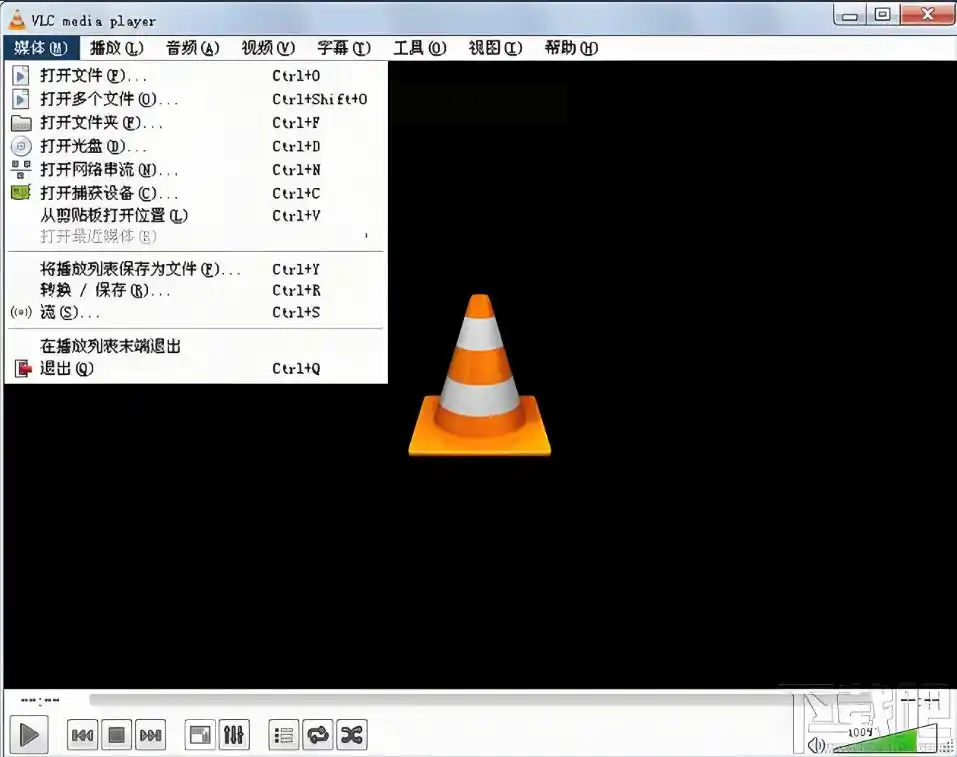Click the folder icon for 打开文件夹
Screen dimensions: 957x757
point(21,123)
